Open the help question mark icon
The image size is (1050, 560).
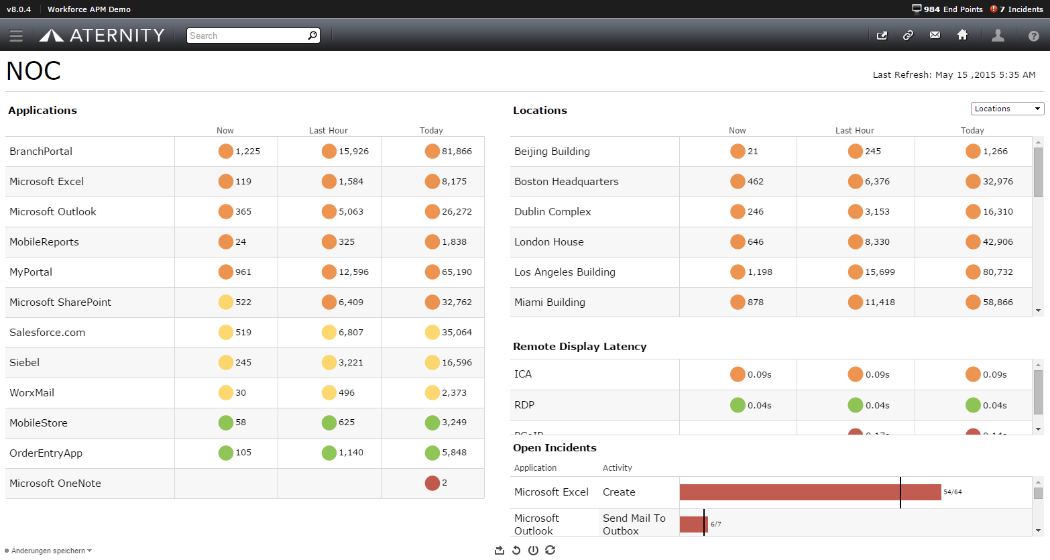pyautogui.click(x=1033, y=36)
